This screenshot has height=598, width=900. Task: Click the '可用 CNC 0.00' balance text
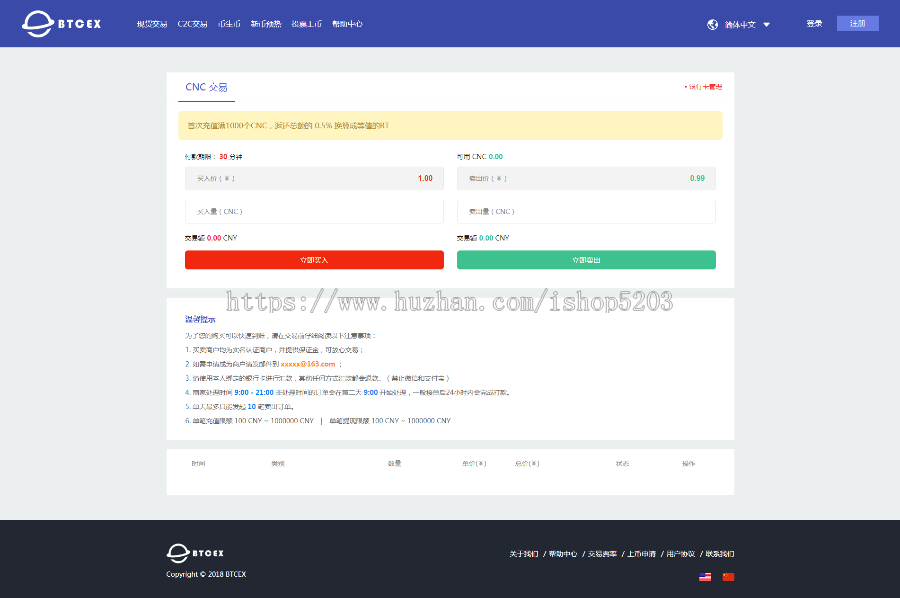click(x=480, y=157)
